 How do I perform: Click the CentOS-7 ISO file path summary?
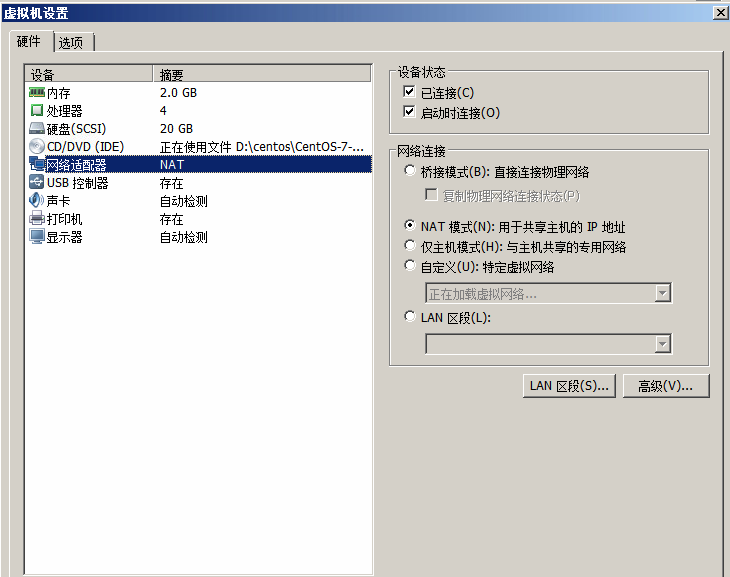click(x=262, y=147)
